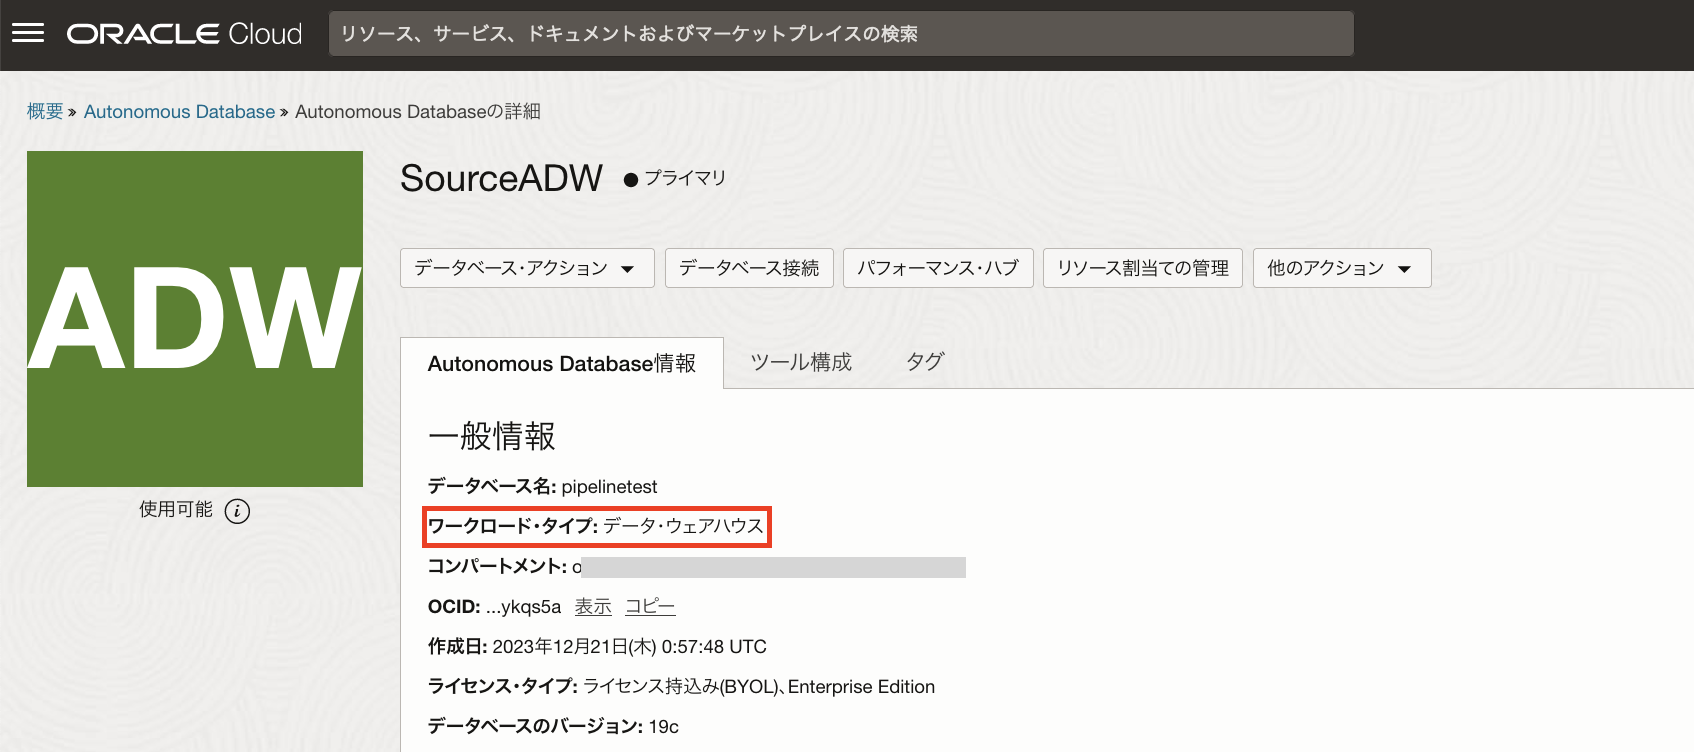Viewport: 1694px width, 752px height.
Task: Open the hamburger navigation menu
Action: point(28,33)
